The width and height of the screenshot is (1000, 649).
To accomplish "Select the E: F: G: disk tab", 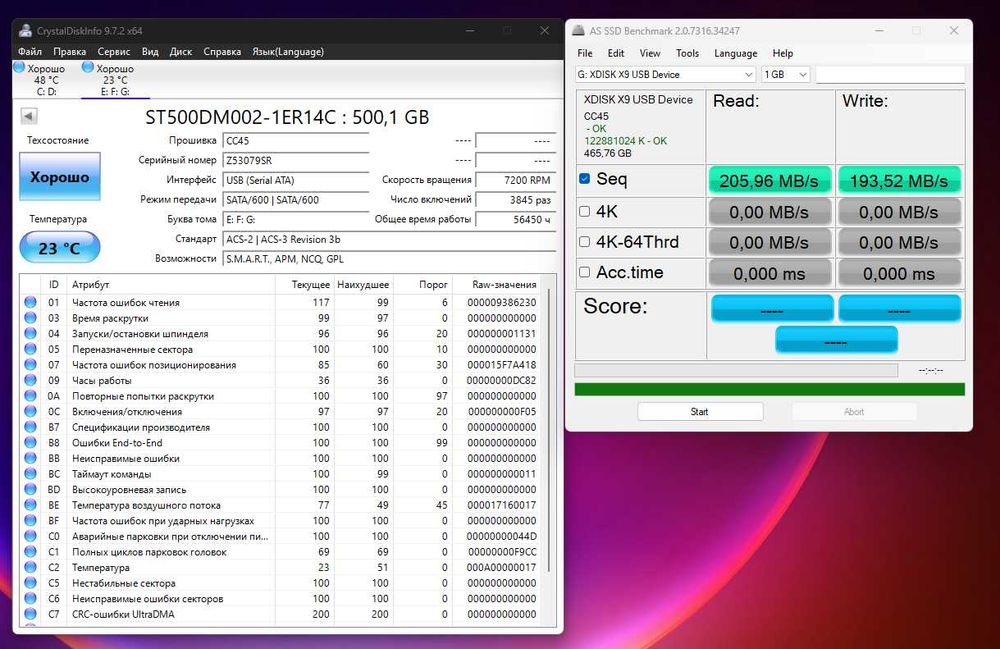I will (115, 80).
